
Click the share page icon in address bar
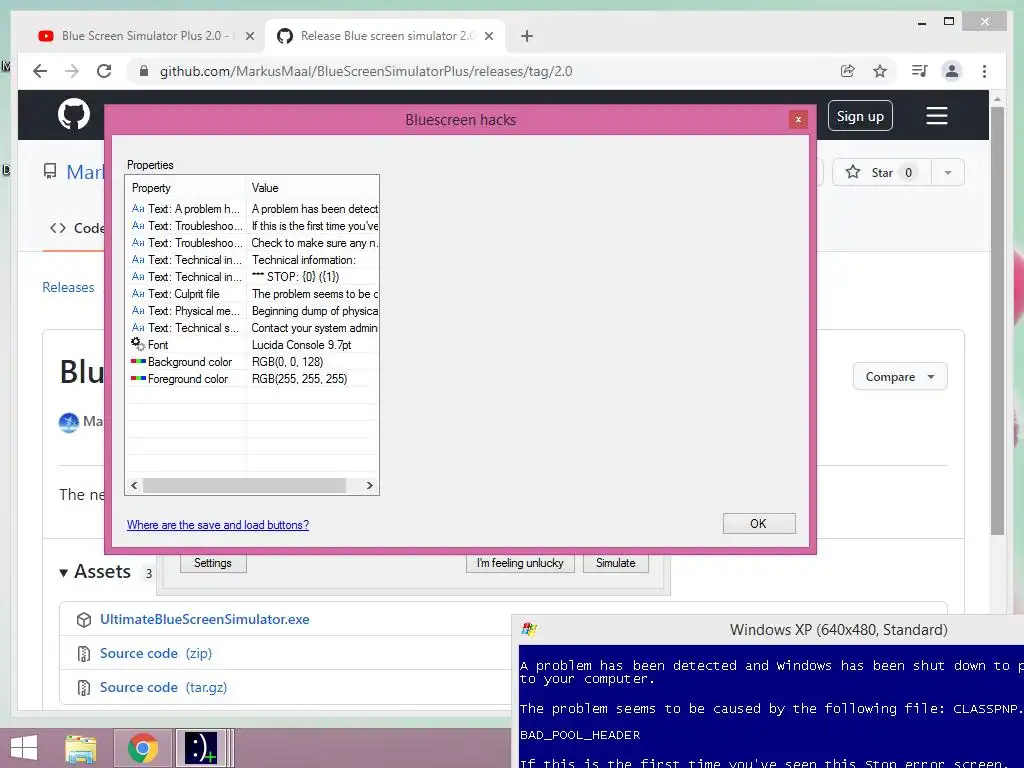(848, 71)
